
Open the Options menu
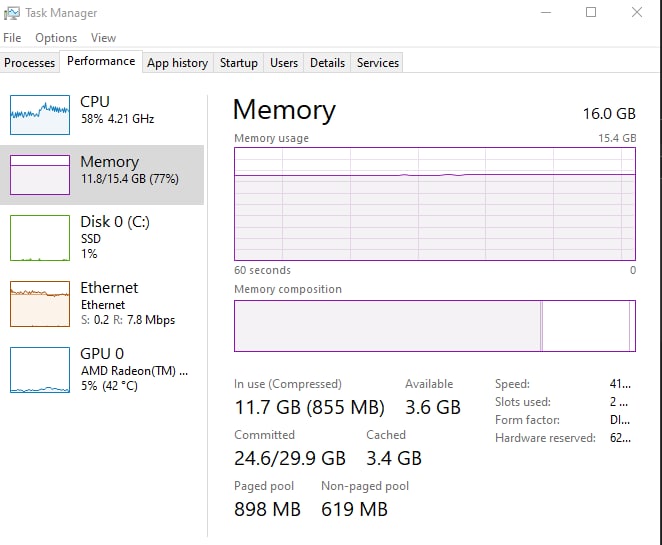point(56,38)
